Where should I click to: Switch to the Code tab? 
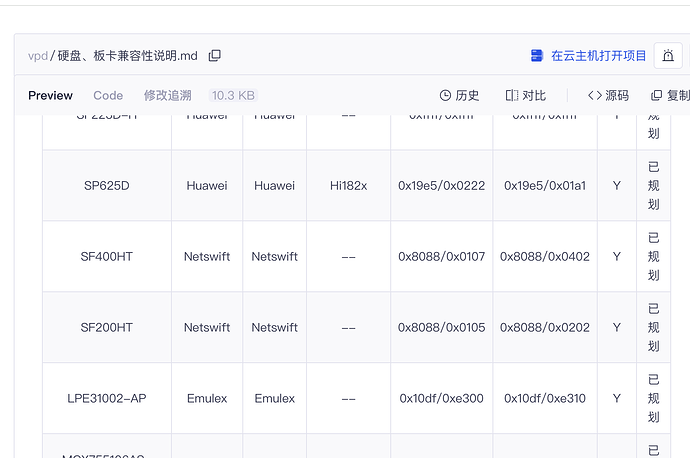[108, 96]
